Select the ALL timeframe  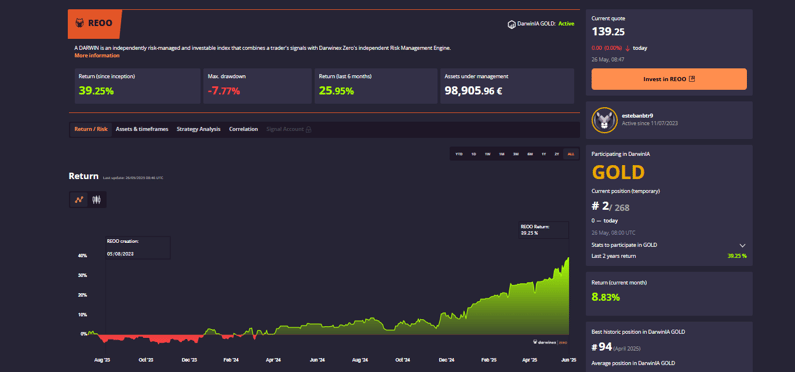[571, 154]
